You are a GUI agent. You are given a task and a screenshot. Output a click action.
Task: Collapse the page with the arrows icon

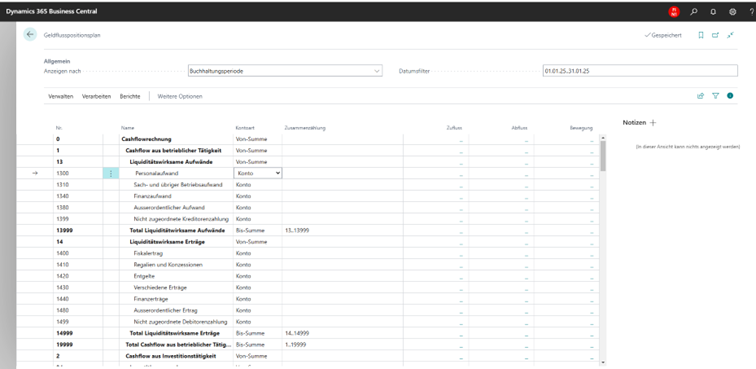coord(730,35)
